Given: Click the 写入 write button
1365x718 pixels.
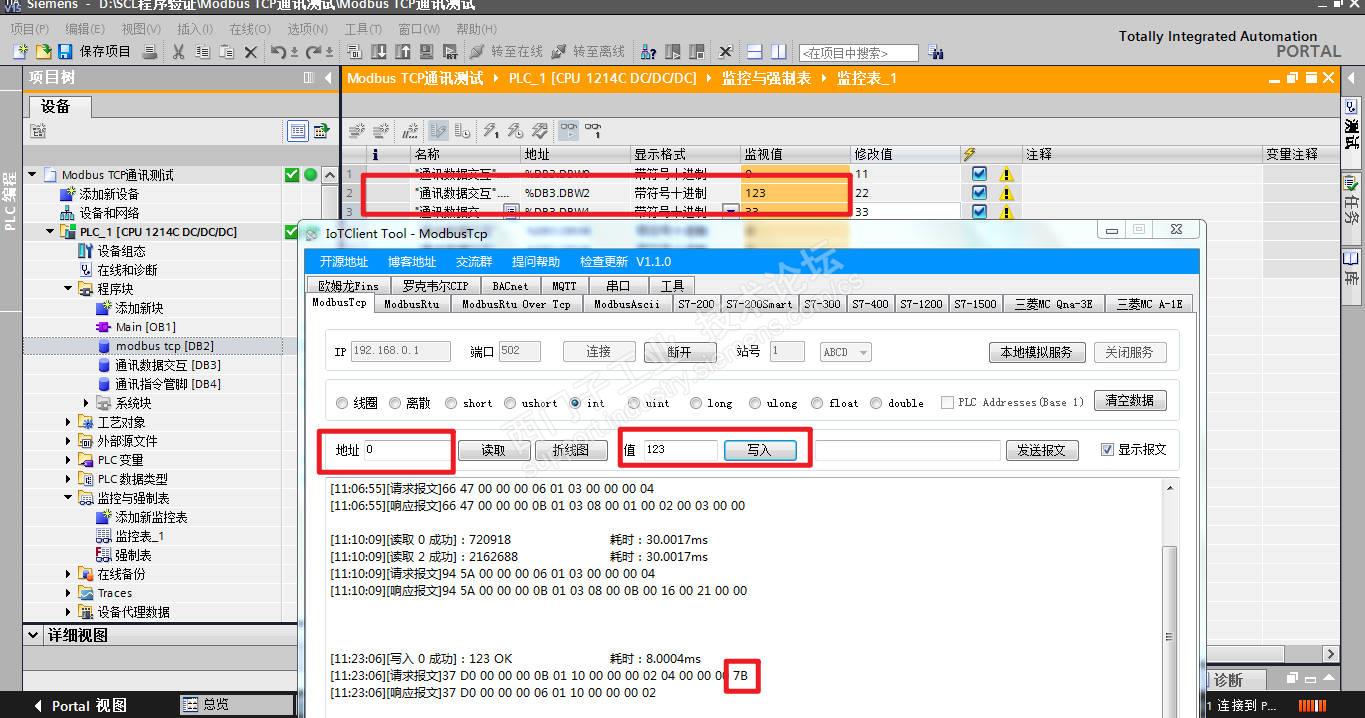Looking at the screenshot, I should (x=760, y=450).
